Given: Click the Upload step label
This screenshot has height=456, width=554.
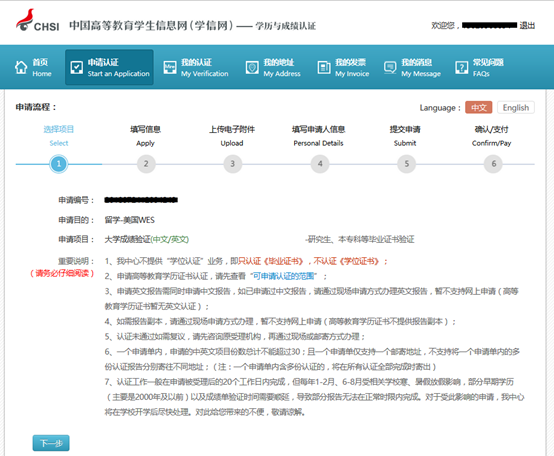Looking at the screenshot, I should (232, 143).
